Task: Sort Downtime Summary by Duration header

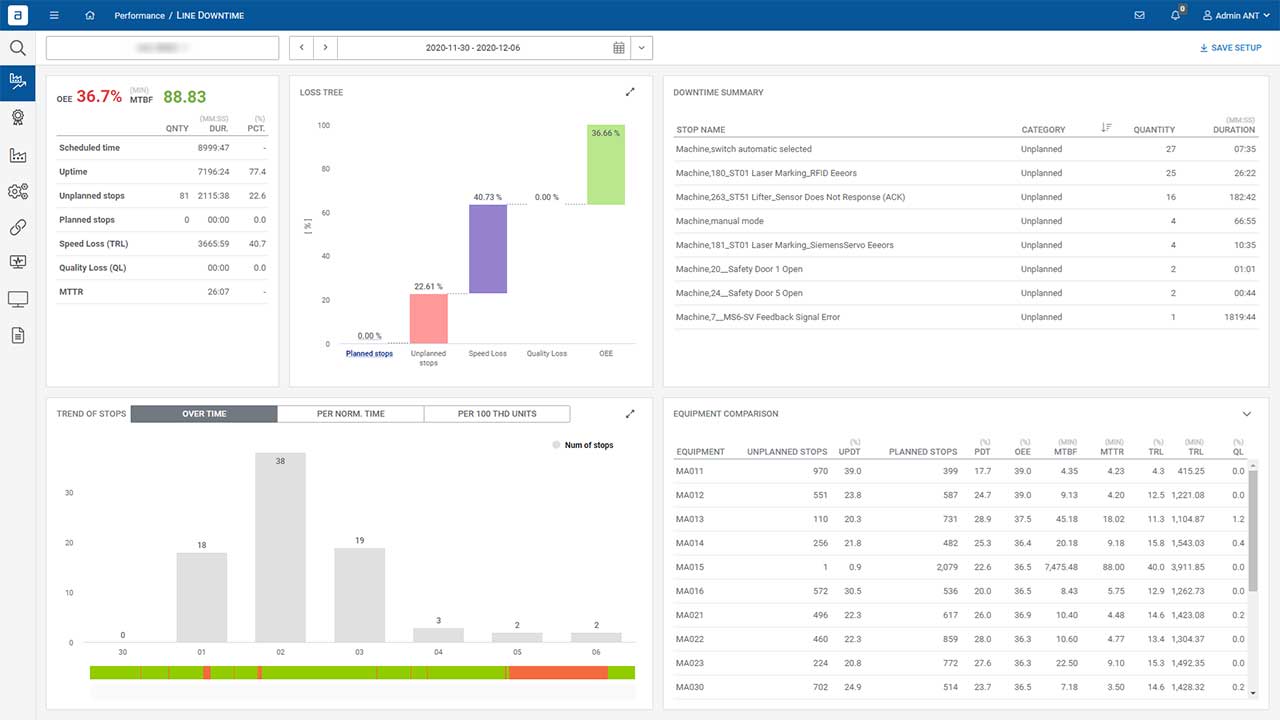Action: click(x=1234, y=130)
